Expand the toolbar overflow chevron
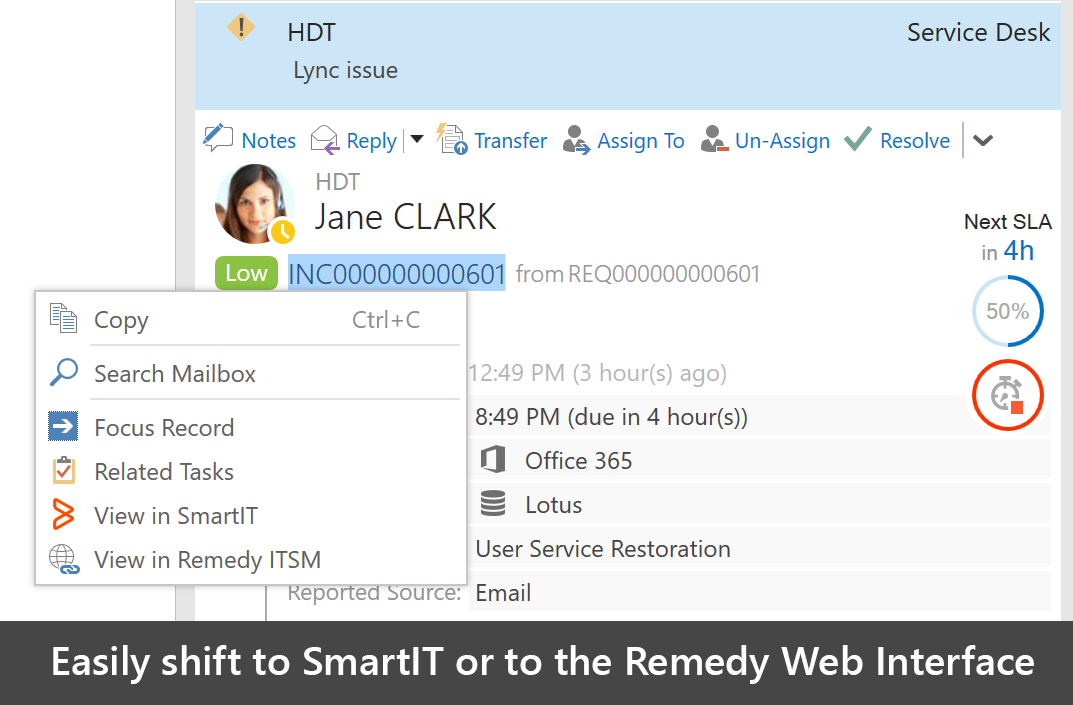Image resolution: width=1073 pixels, height=705 pixels. 983,141
